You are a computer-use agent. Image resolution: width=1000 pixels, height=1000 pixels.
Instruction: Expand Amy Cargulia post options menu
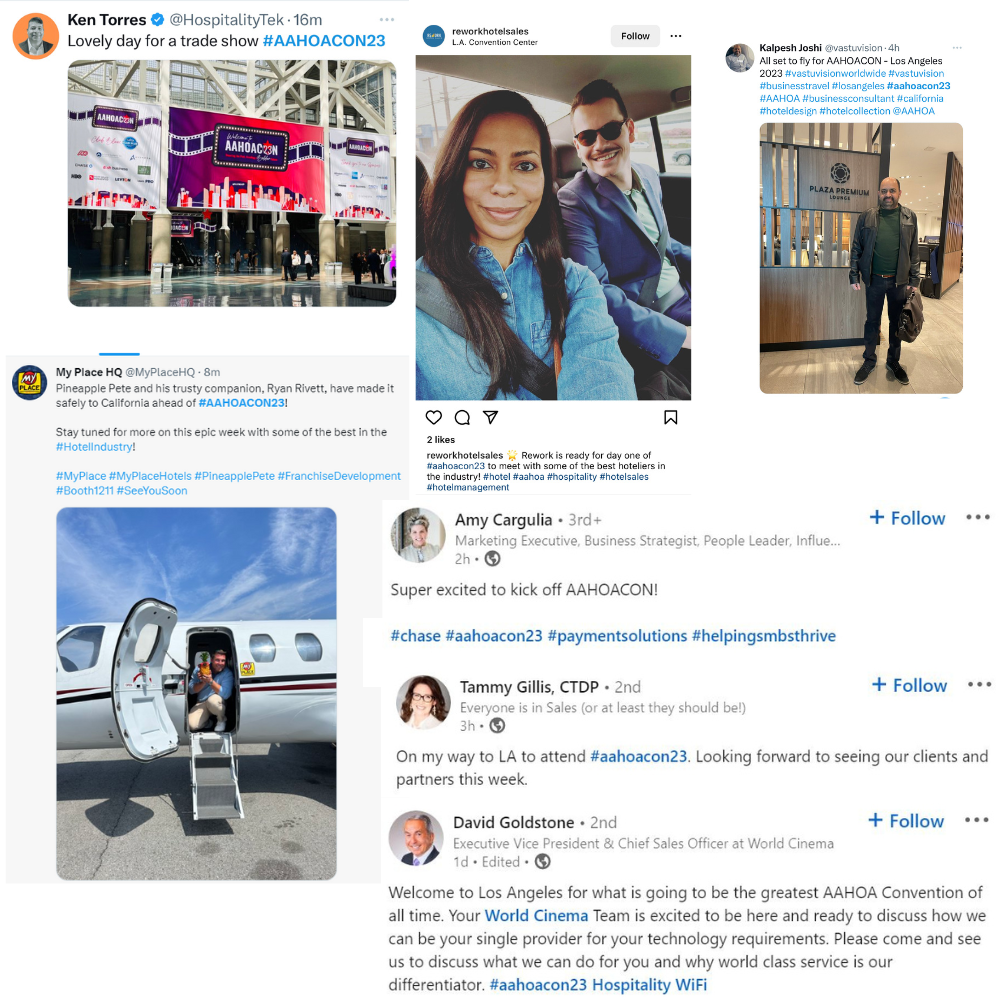coord(978,517)
